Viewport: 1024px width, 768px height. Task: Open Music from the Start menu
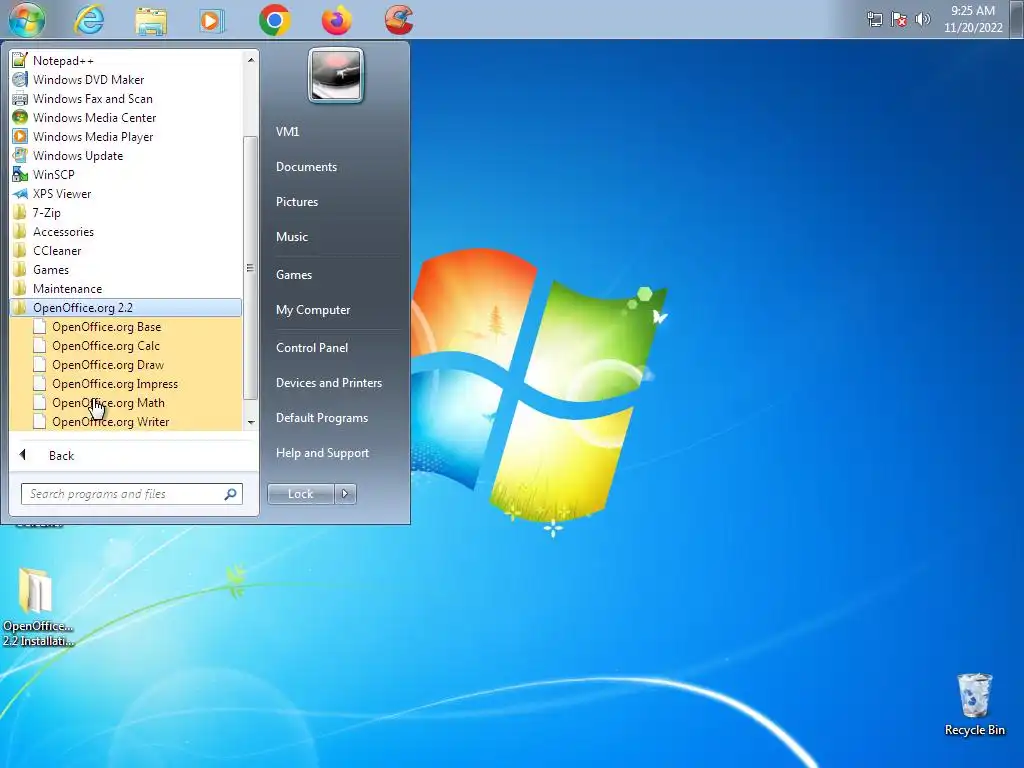click(291, 237)
